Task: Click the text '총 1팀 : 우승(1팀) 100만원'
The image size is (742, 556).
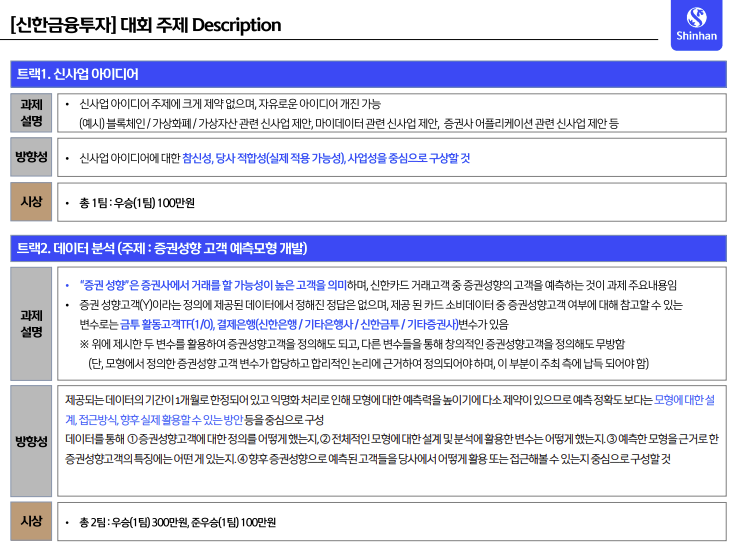Action: 137,203
